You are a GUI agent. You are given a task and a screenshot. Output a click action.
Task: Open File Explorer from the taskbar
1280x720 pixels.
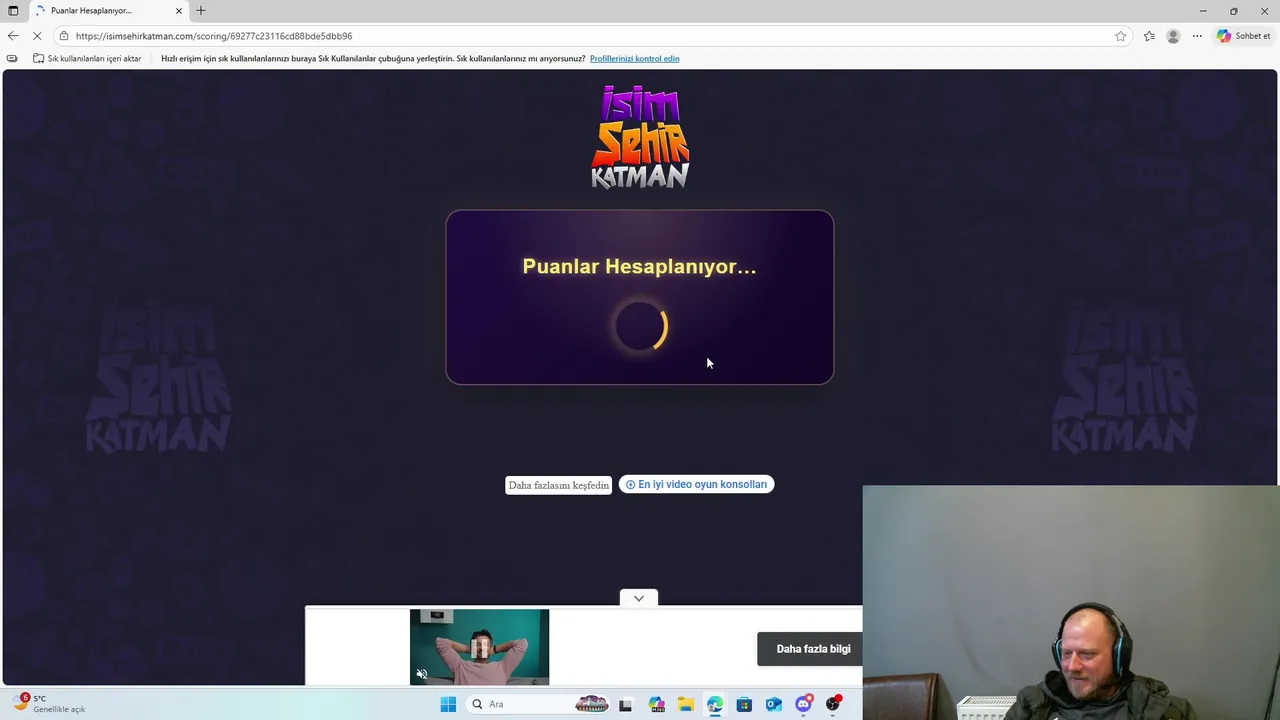[x=686, y=704]
